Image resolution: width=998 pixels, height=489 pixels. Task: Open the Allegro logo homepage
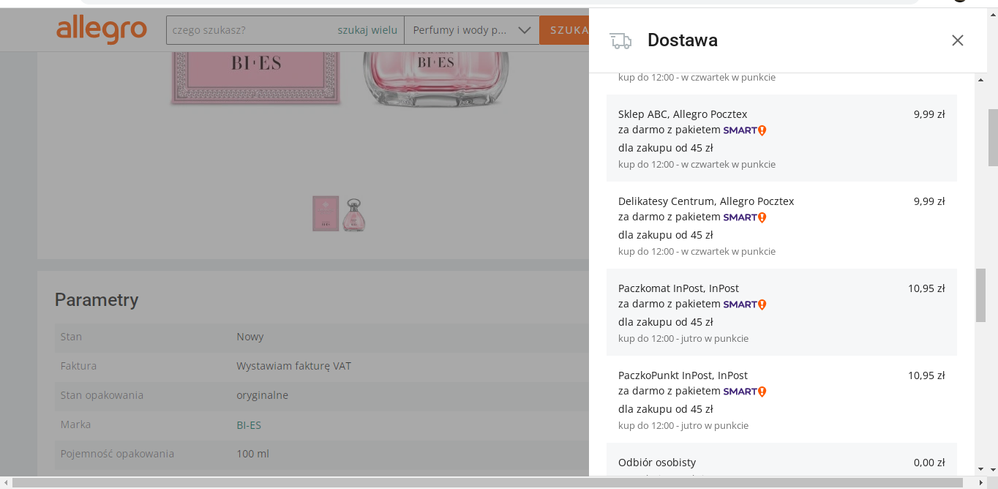pyautogui.click(x=102, y=30)
